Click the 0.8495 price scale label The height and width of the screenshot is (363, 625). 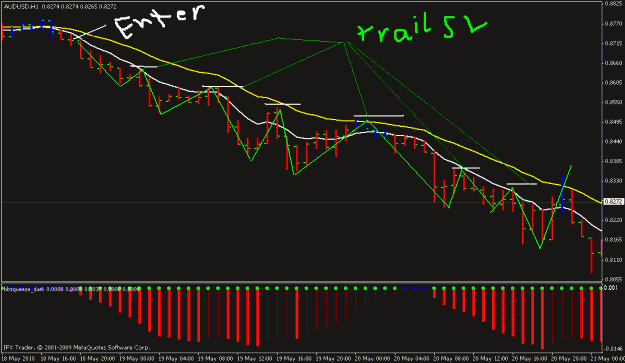613,122
